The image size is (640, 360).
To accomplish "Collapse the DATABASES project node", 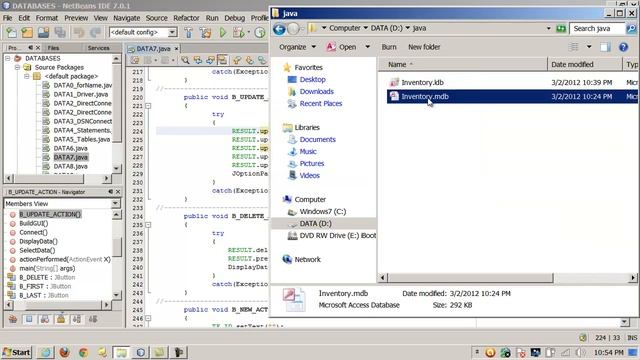I will [x=8, y=58].
